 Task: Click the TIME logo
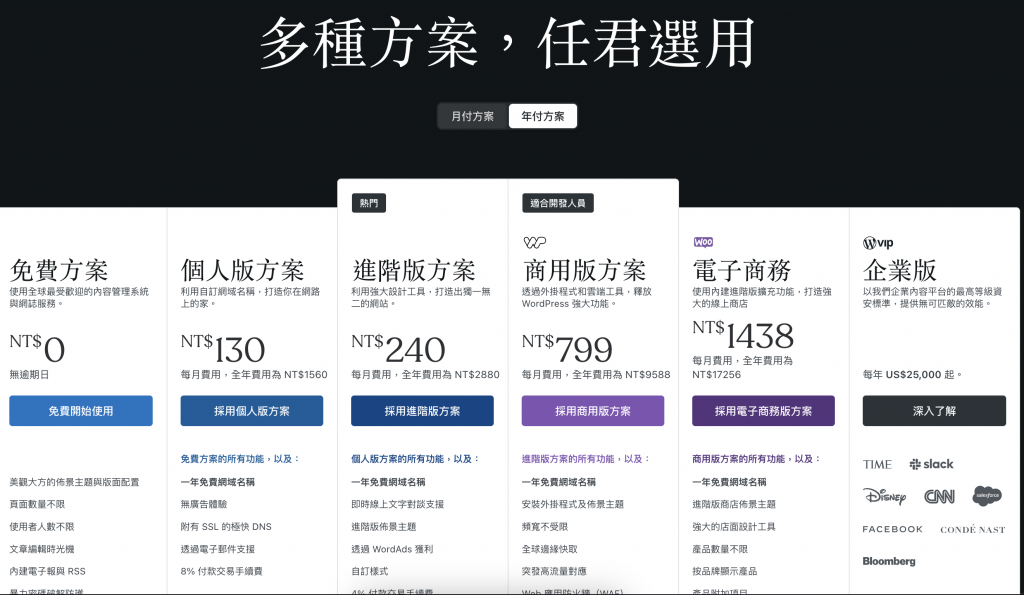[877, 464]
